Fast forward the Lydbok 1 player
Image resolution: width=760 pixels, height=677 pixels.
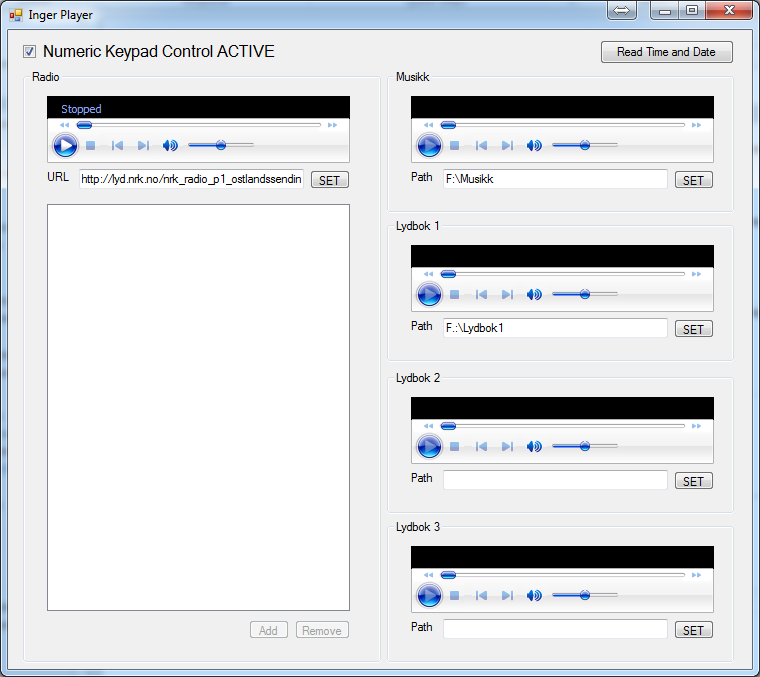tap(696, 274)
